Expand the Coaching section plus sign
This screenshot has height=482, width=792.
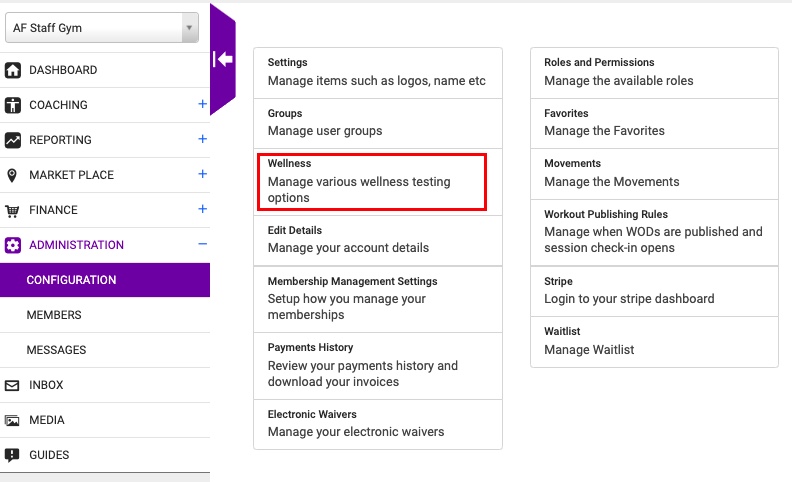coord(203,104)
